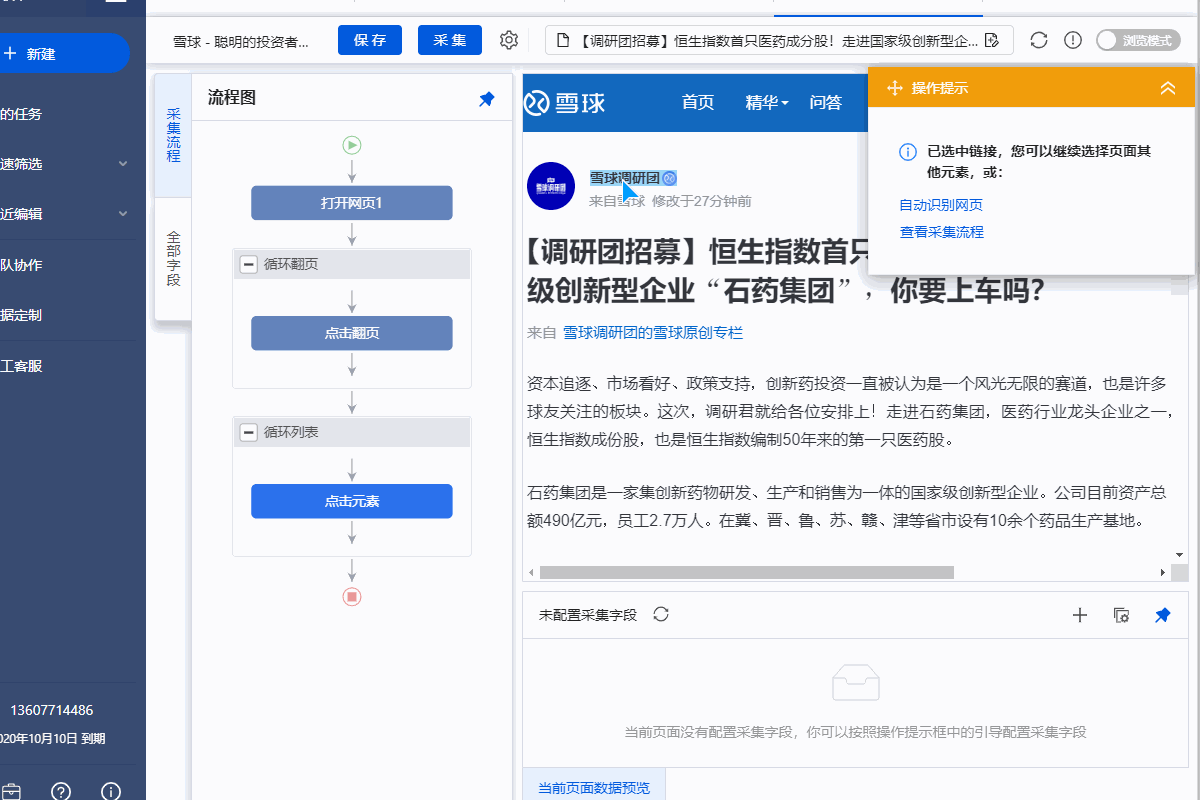
Task: Refresh the unconfigured fields list
Action: [660, 614]
